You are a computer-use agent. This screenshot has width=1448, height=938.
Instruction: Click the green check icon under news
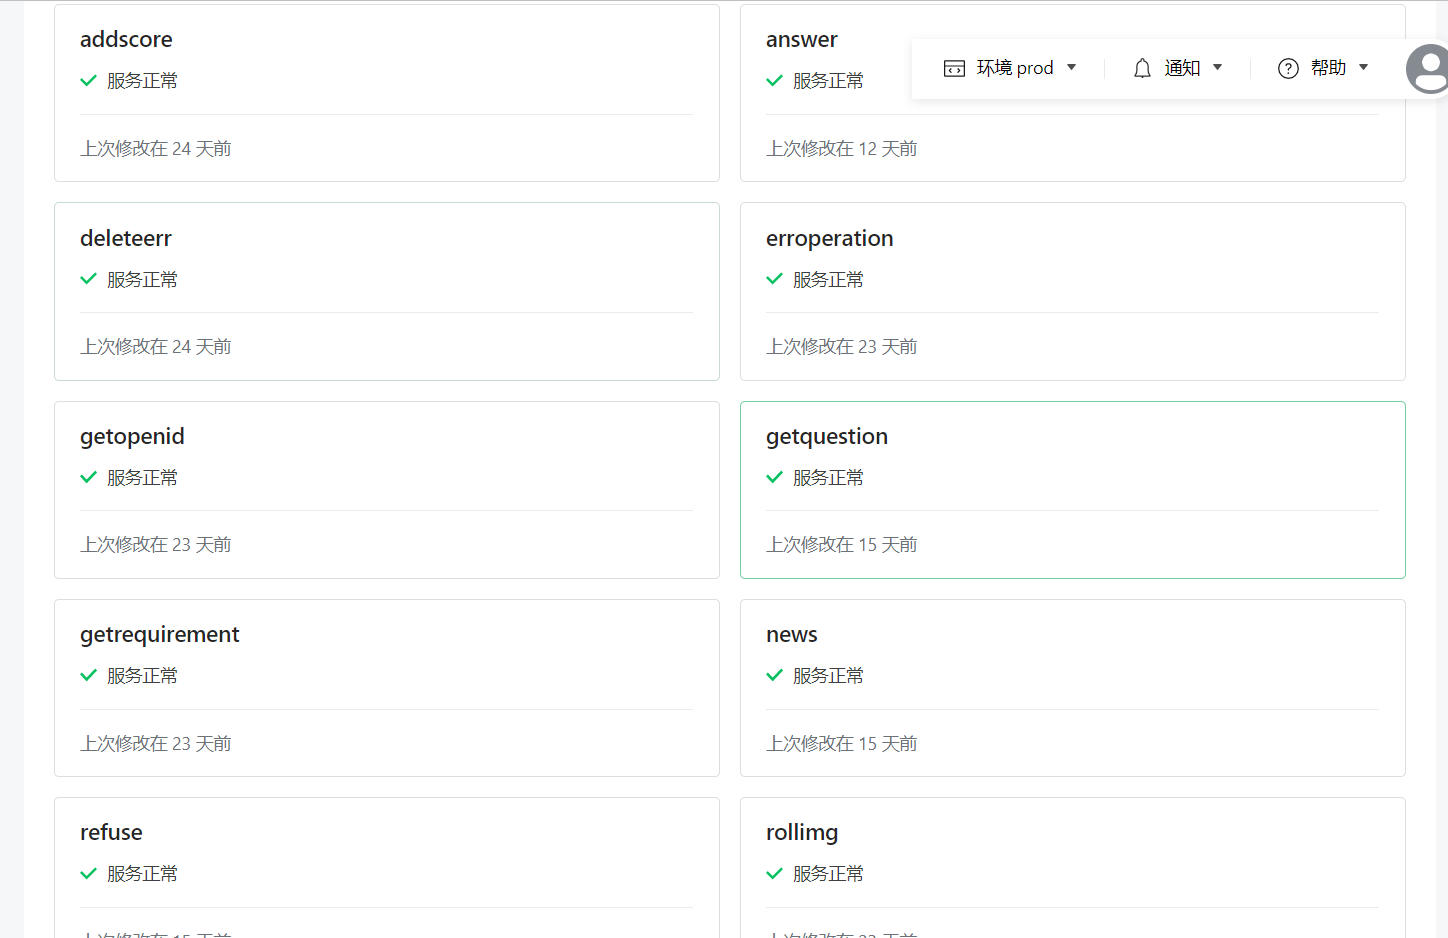(x=774, y=675)
